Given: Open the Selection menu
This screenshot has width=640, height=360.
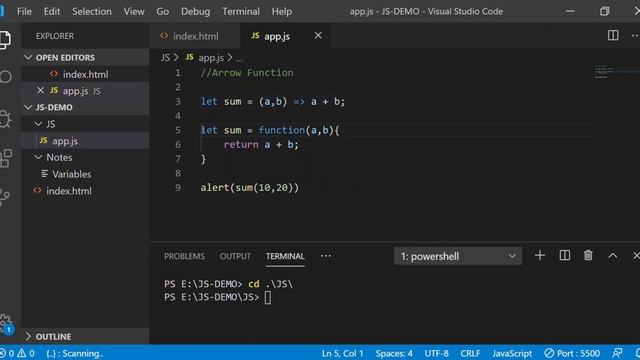Looking at the screenshot, I should [x=92, y=11].
